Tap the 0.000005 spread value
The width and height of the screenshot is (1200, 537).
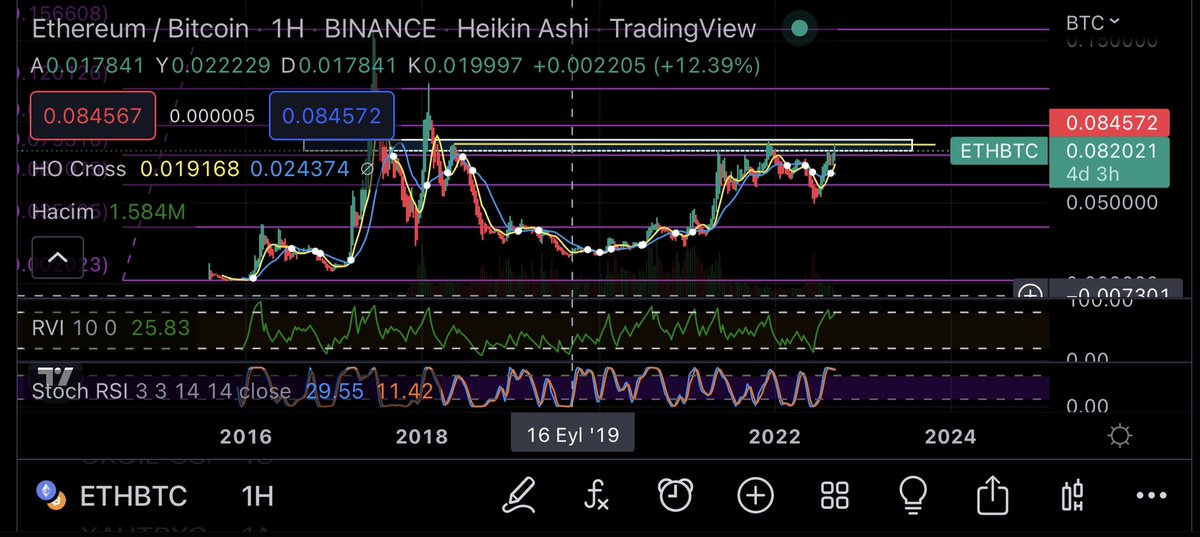[x=212, y=116]
